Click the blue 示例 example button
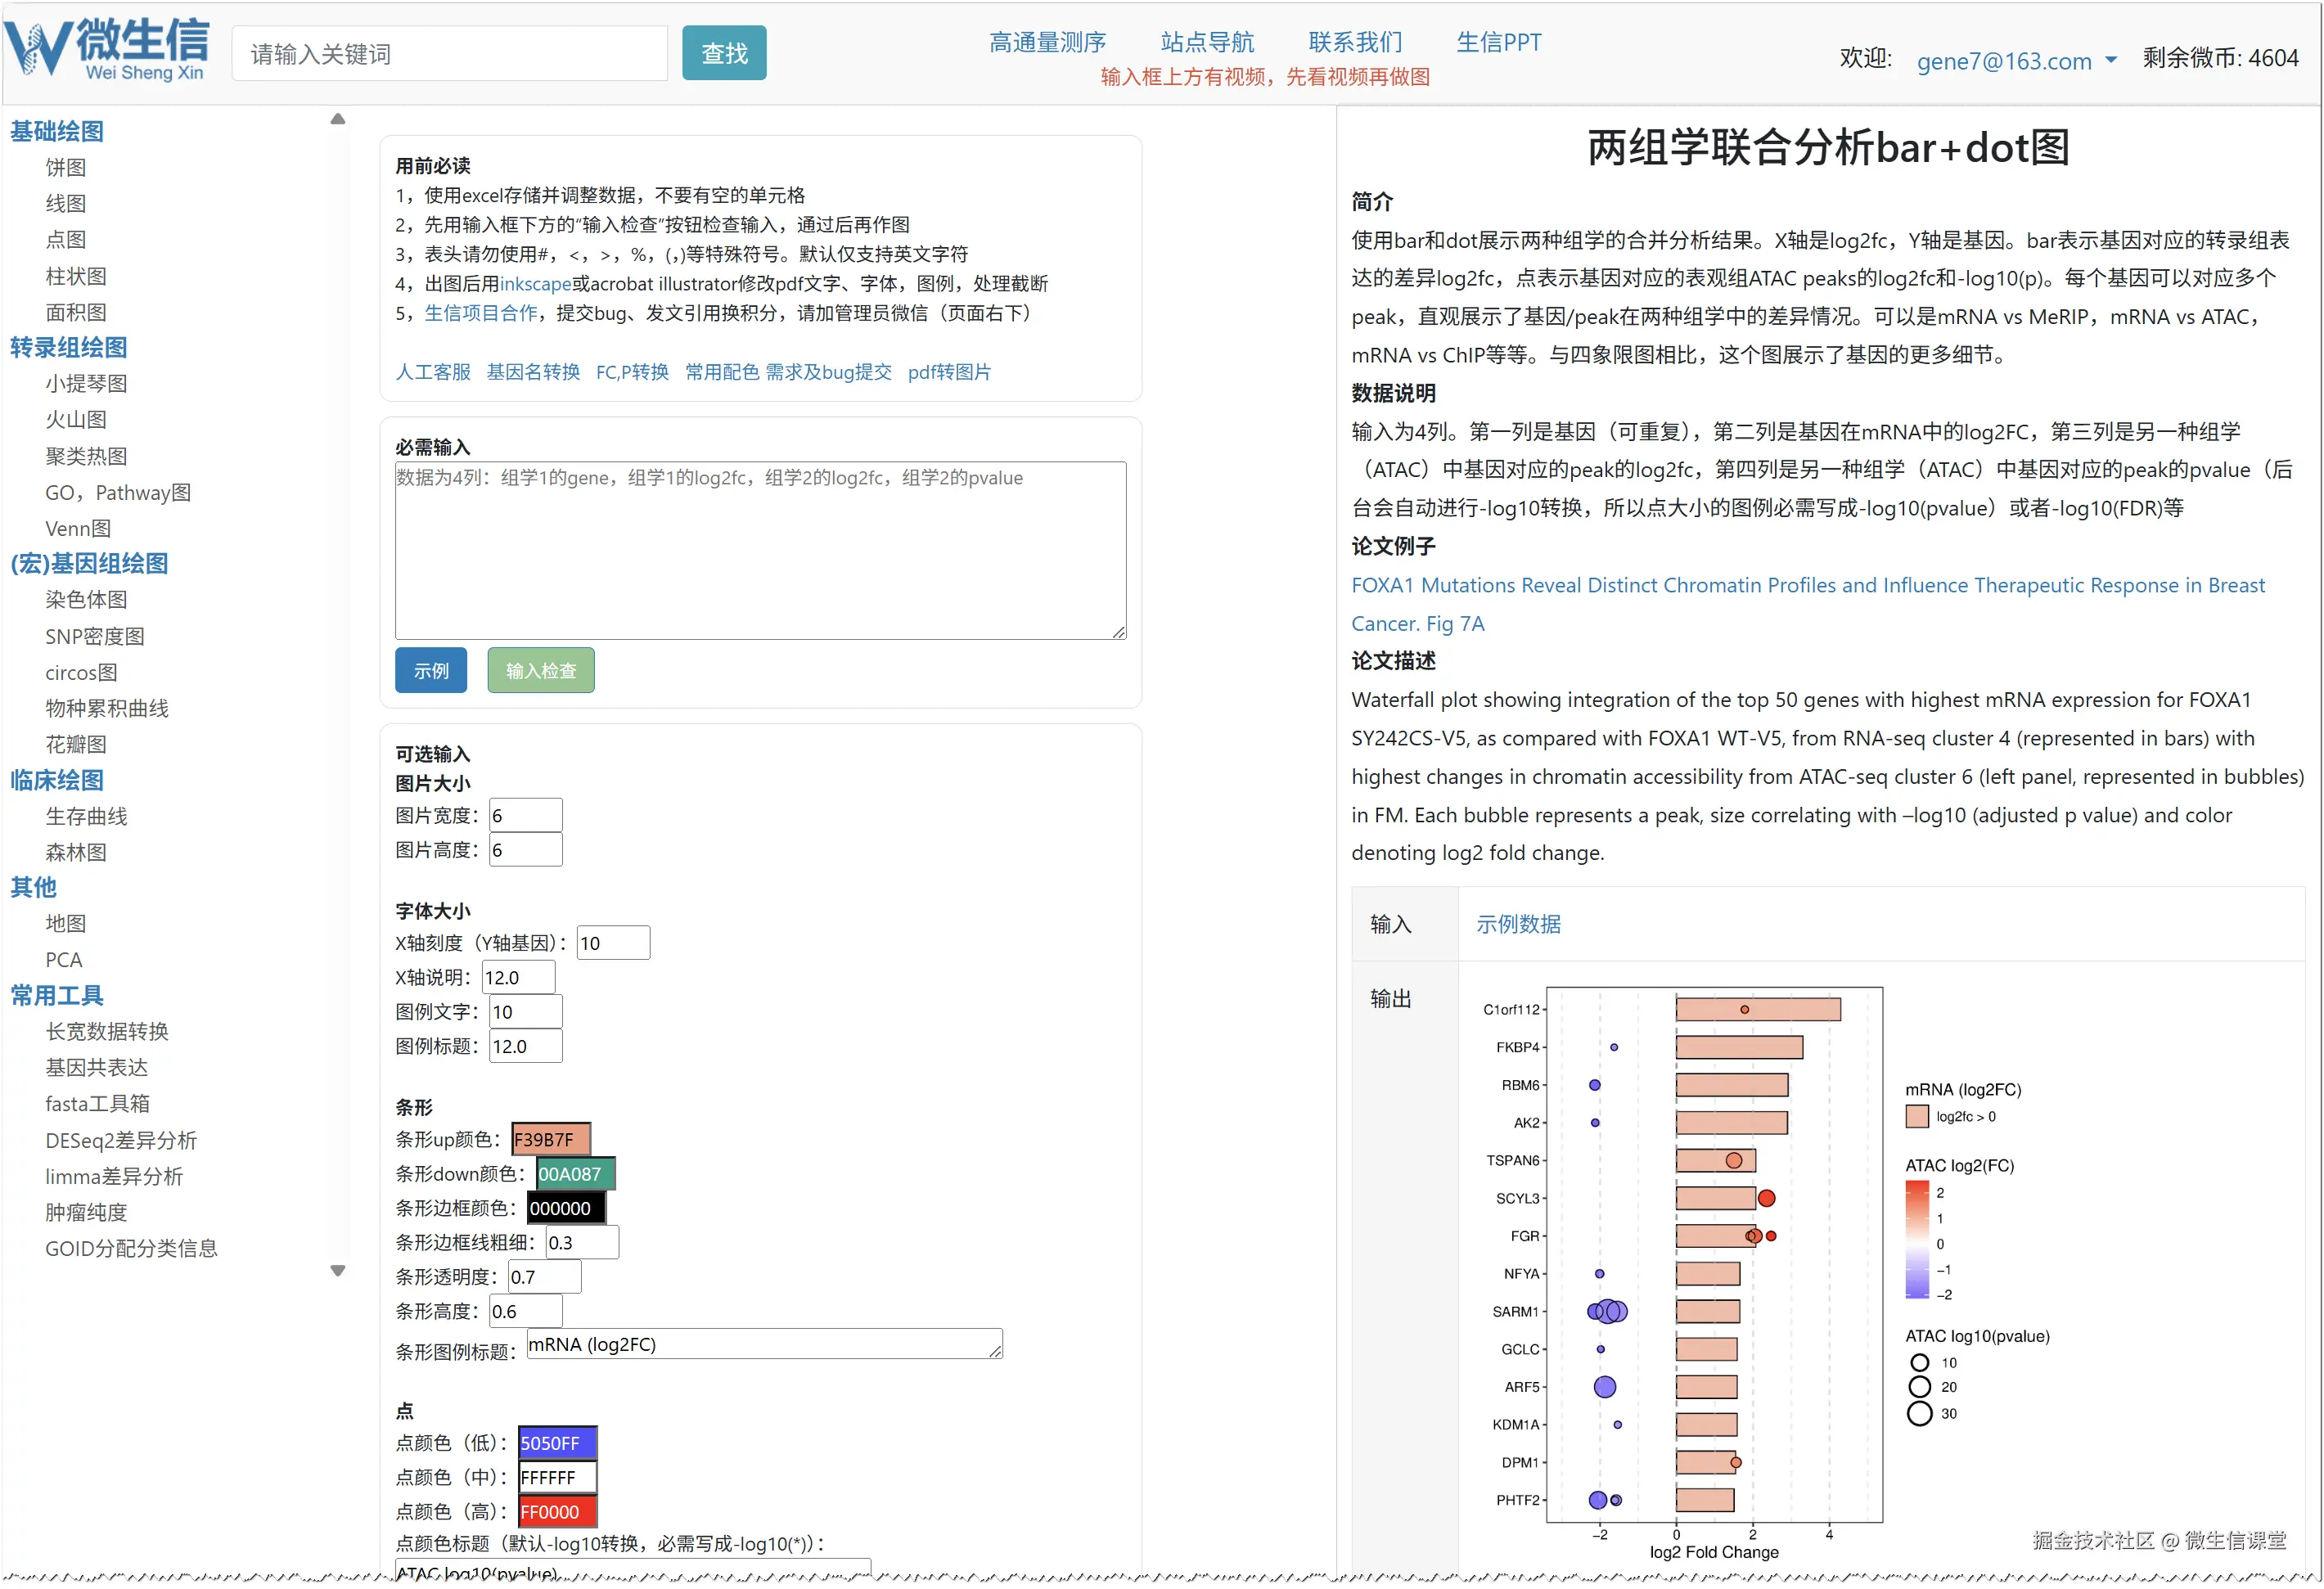This screenshot has width=2324, height=1589. (x=431, y=670)
